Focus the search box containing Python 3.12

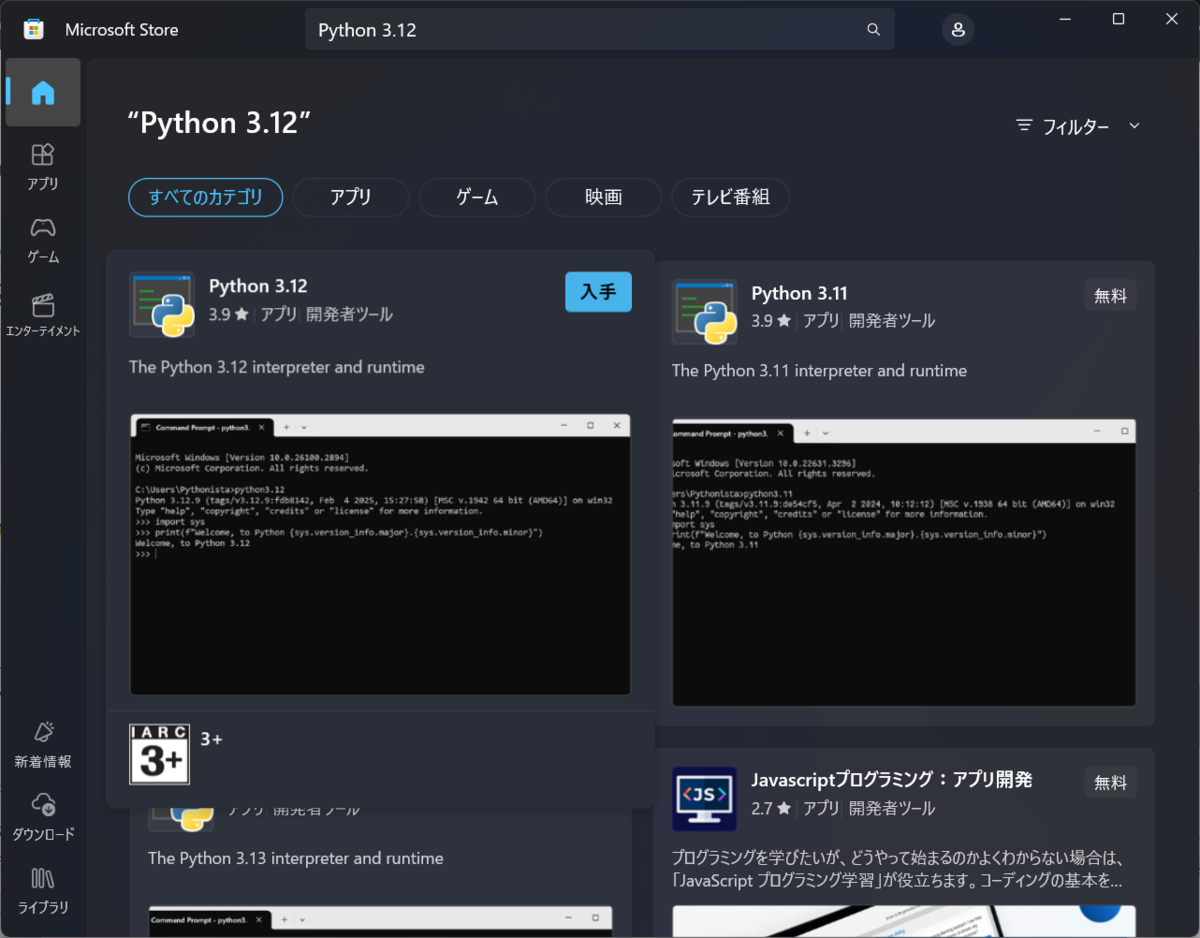(600, 30)
